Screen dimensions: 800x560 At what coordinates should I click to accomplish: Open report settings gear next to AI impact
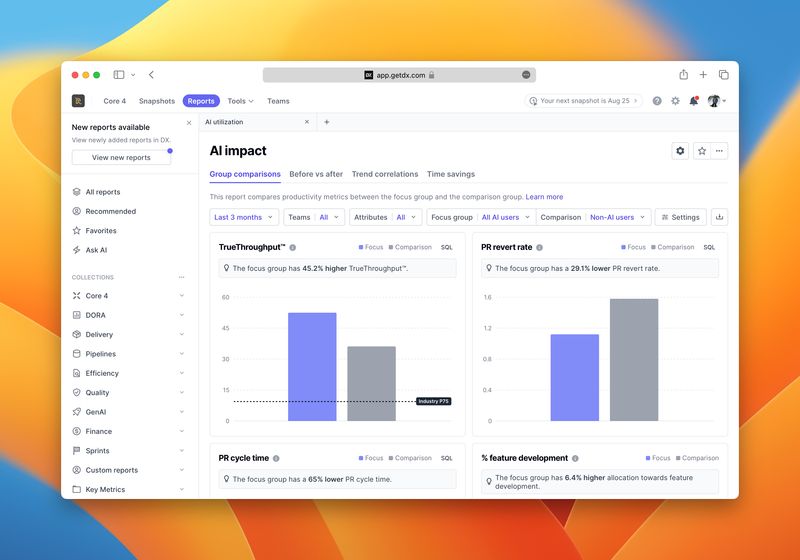pos(681,151)
